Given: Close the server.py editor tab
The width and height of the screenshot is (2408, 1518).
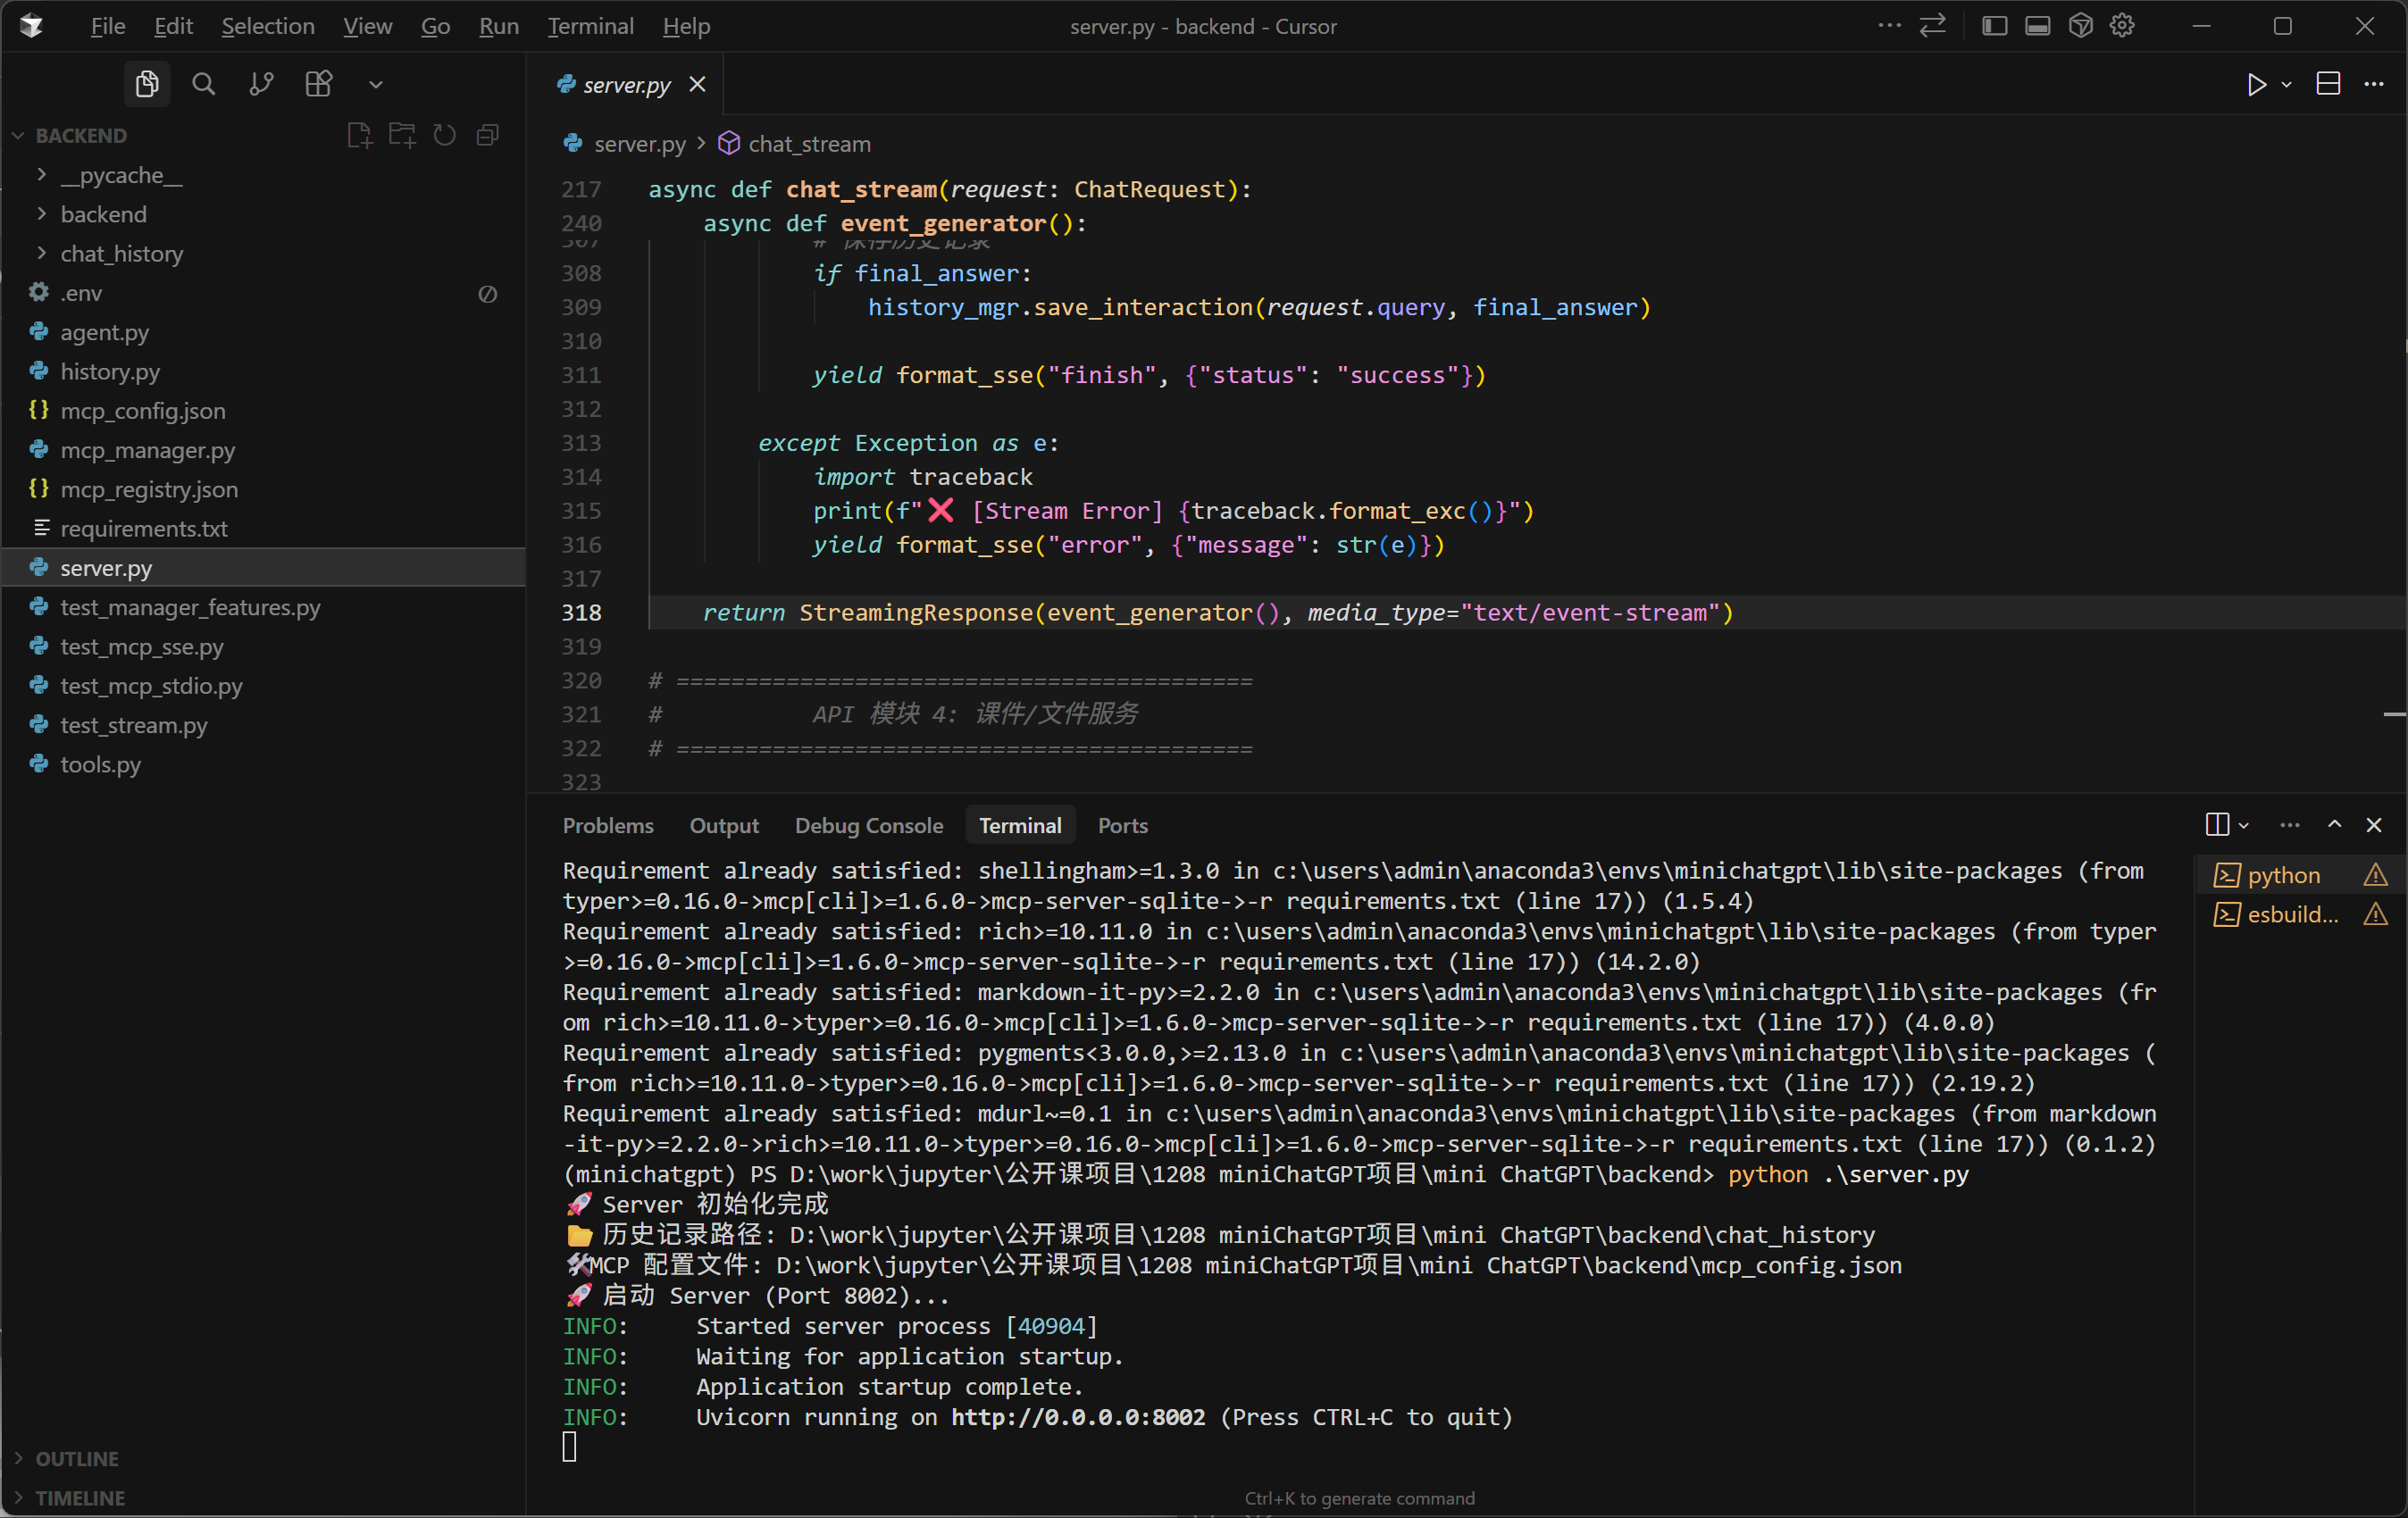Looking at the screenshot, I should pos(698,85).
